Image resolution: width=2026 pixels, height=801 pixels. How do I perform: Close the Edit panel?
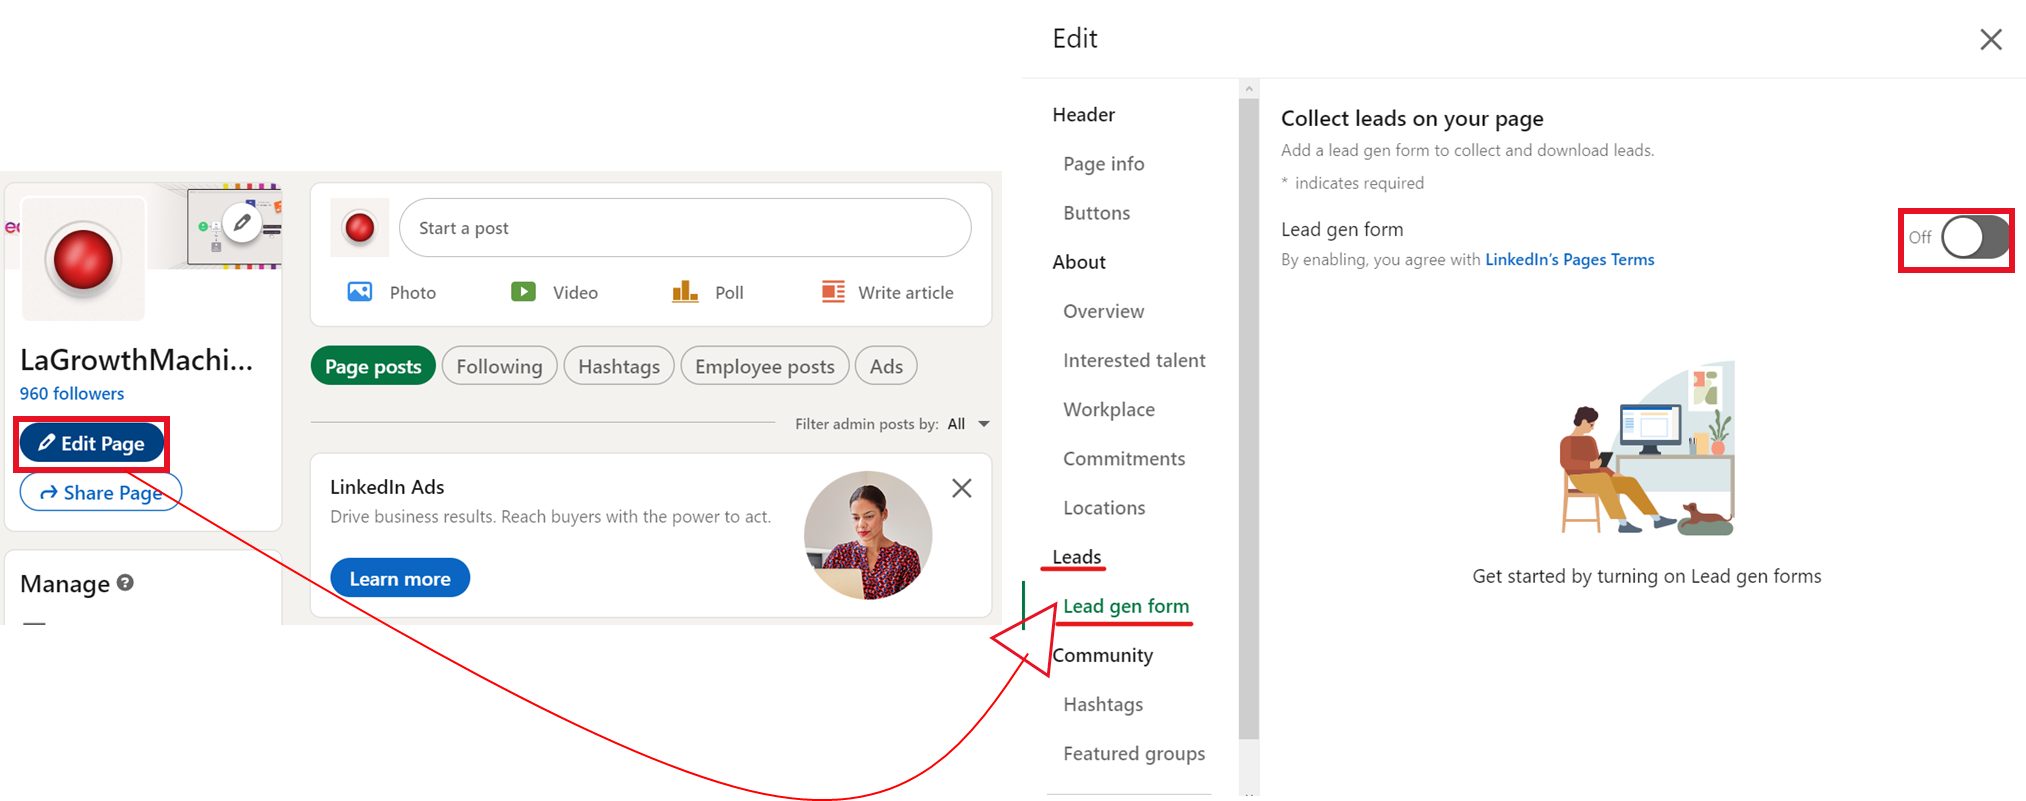click(1990, 39)
